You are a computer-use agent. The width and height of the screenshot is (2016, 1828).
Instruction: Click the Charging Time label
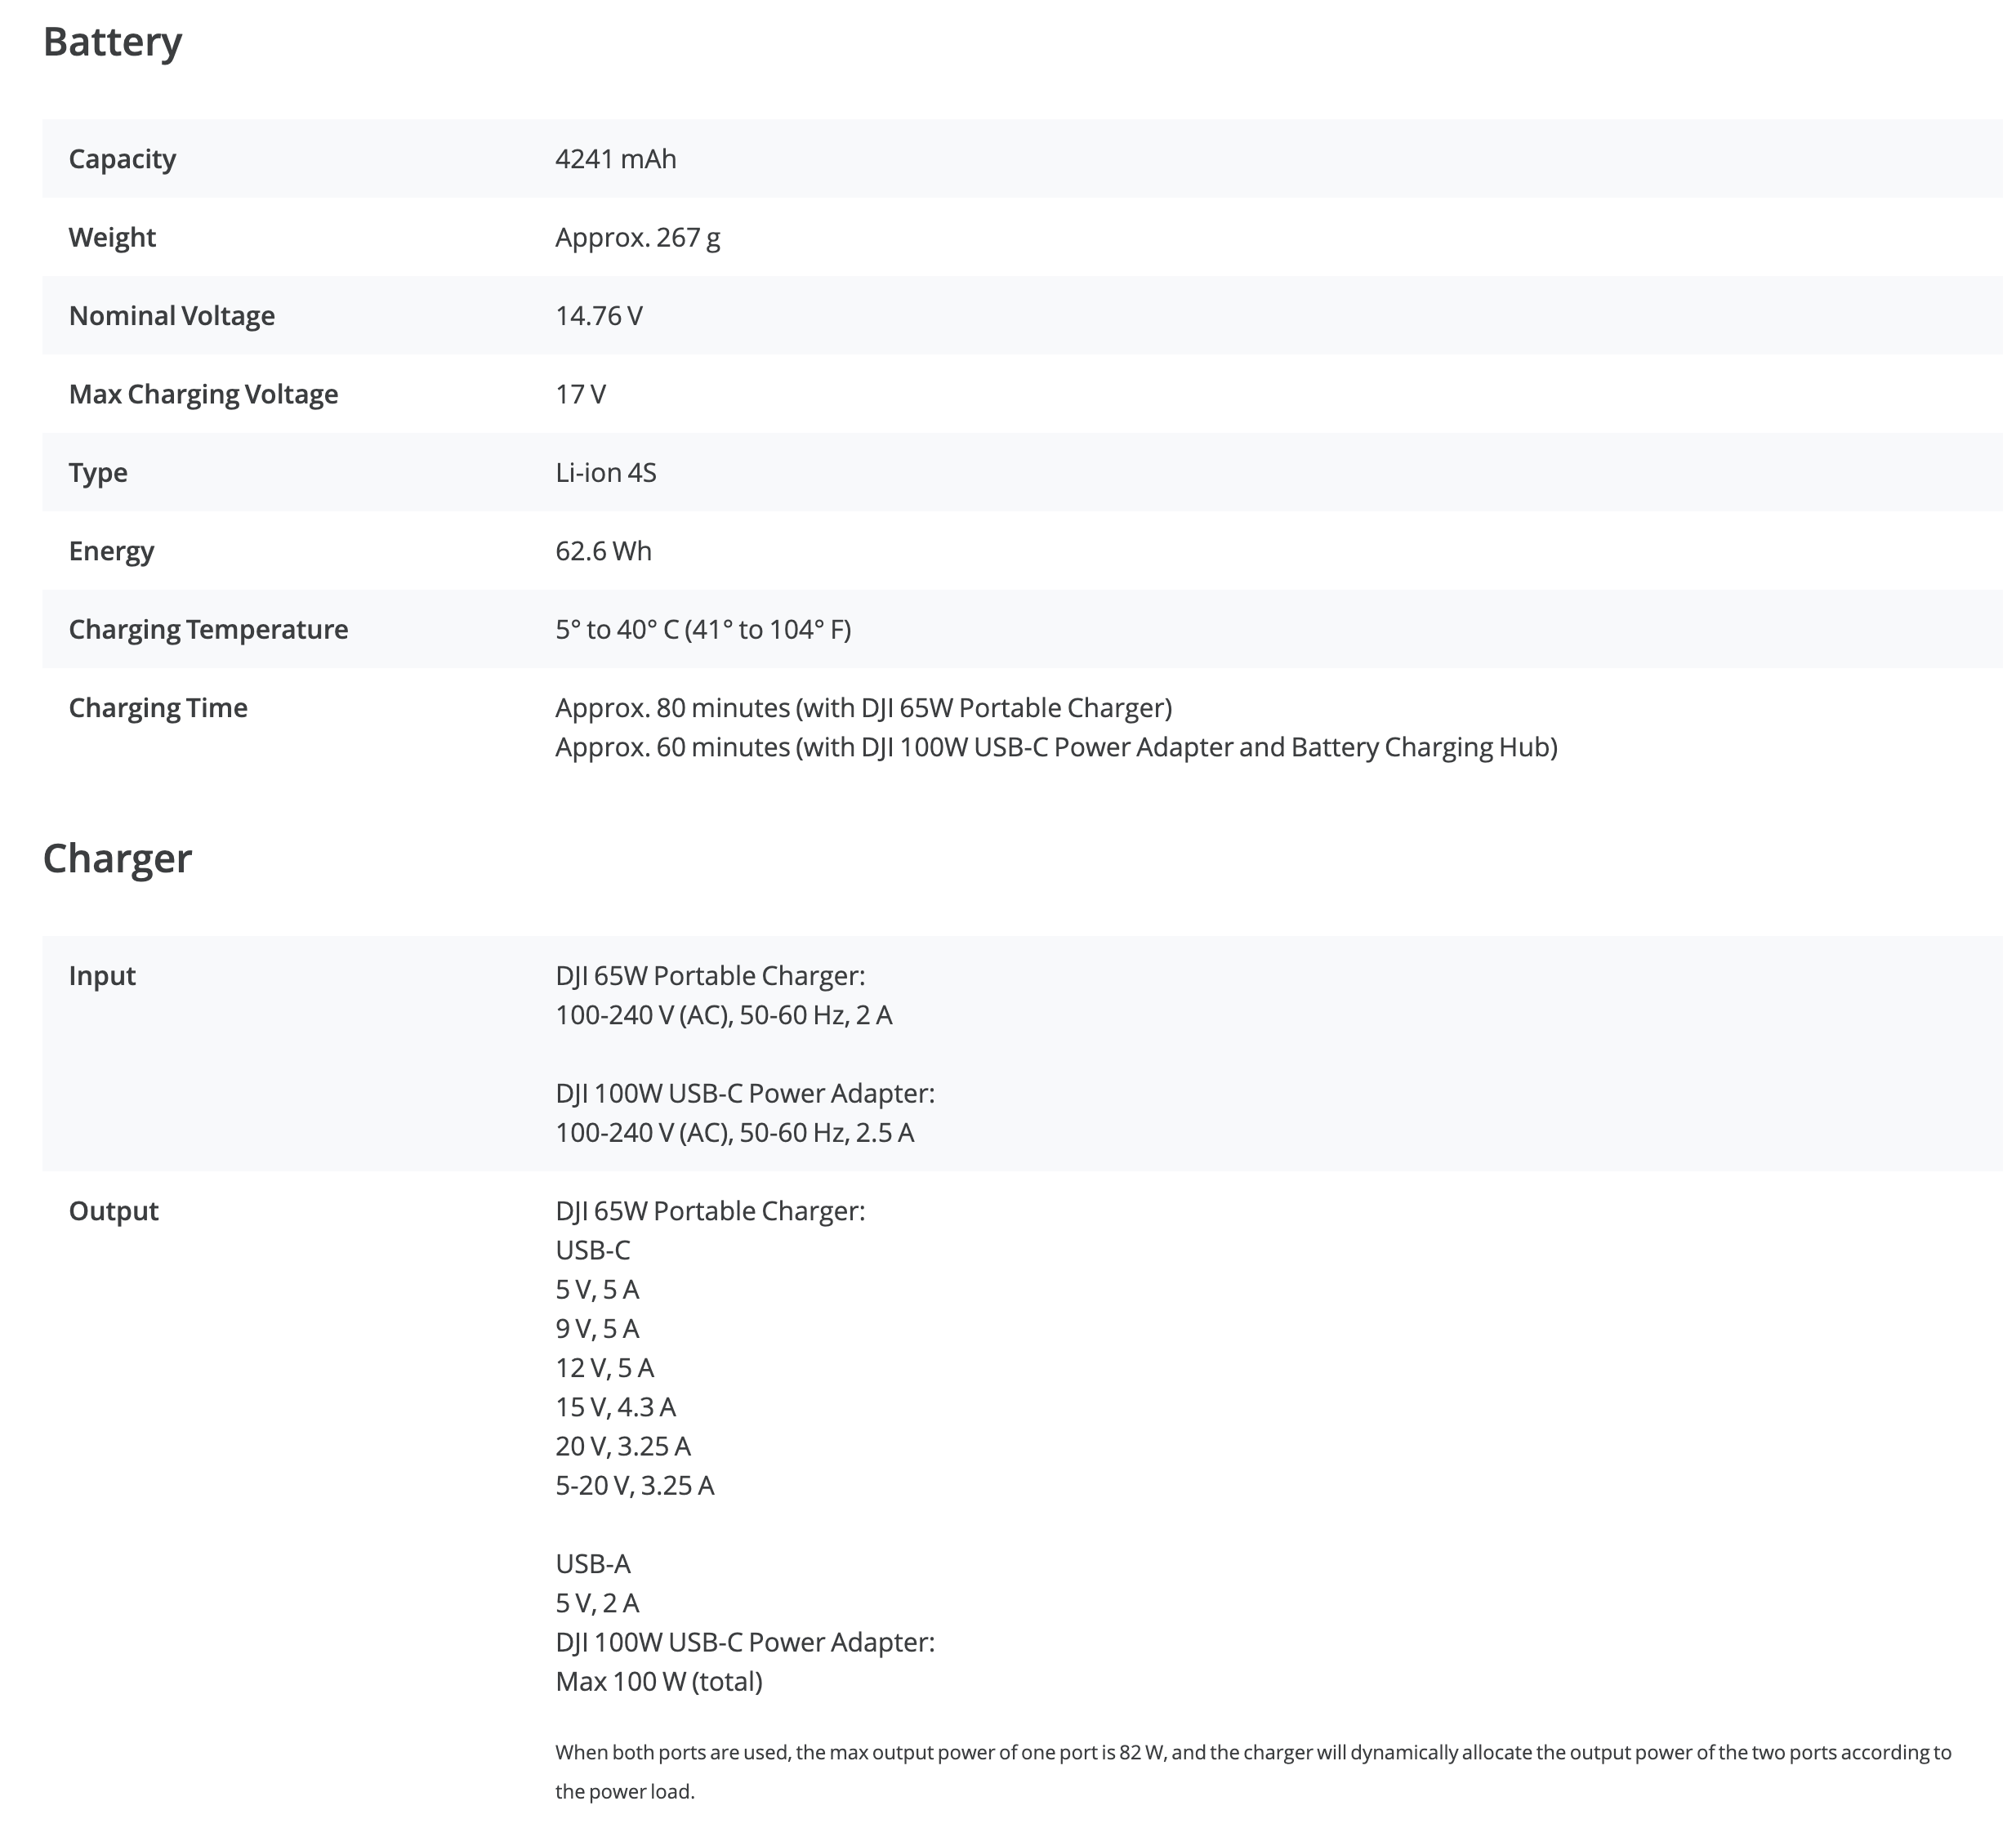158,708
